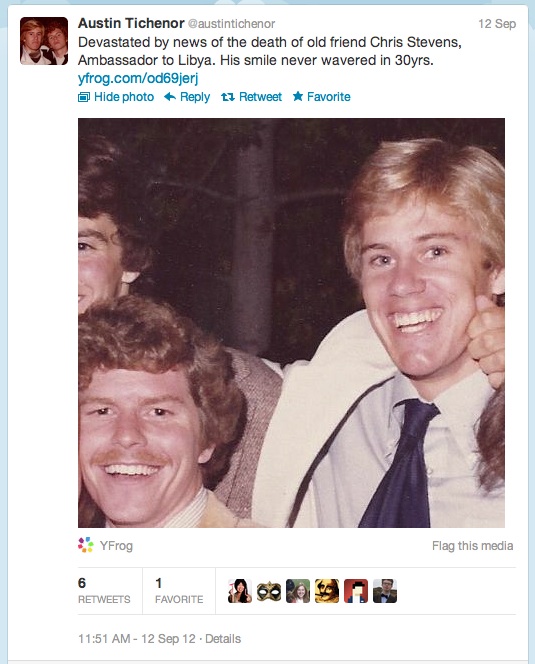Open Austin Tichenor's profile avatar

coord(44,41)
